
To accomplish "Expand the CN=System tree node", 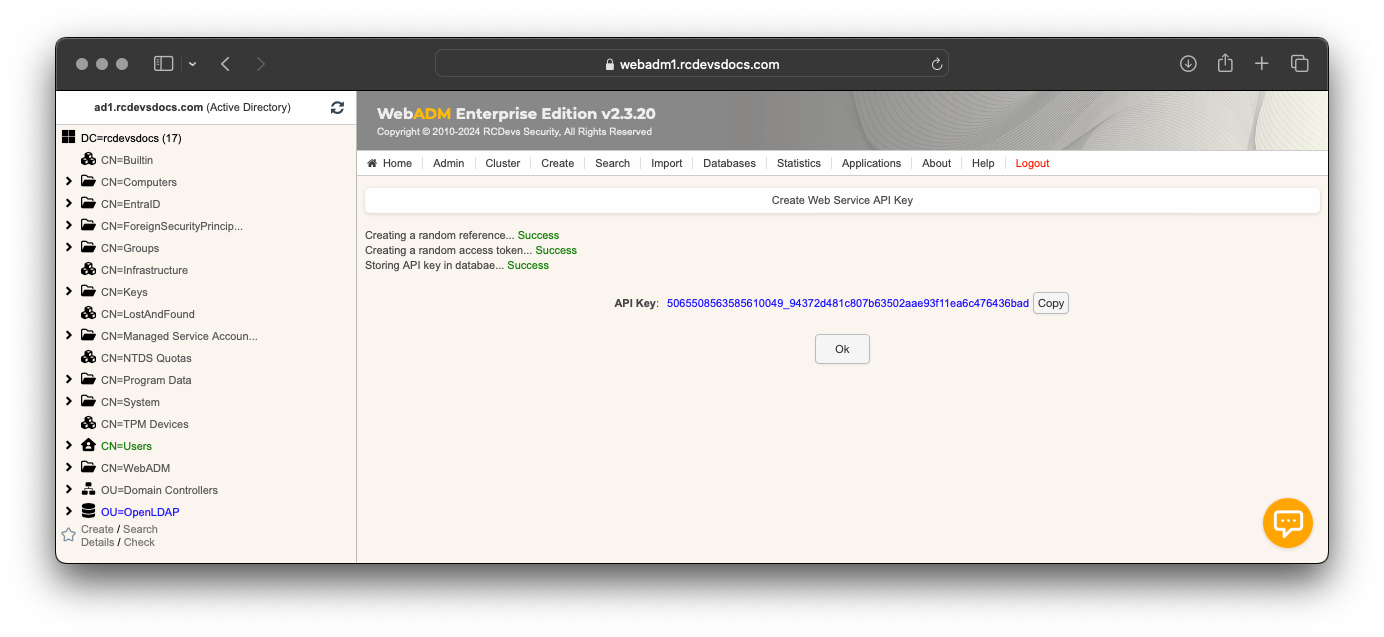I will pyautogui.click(x=69, y=402).
